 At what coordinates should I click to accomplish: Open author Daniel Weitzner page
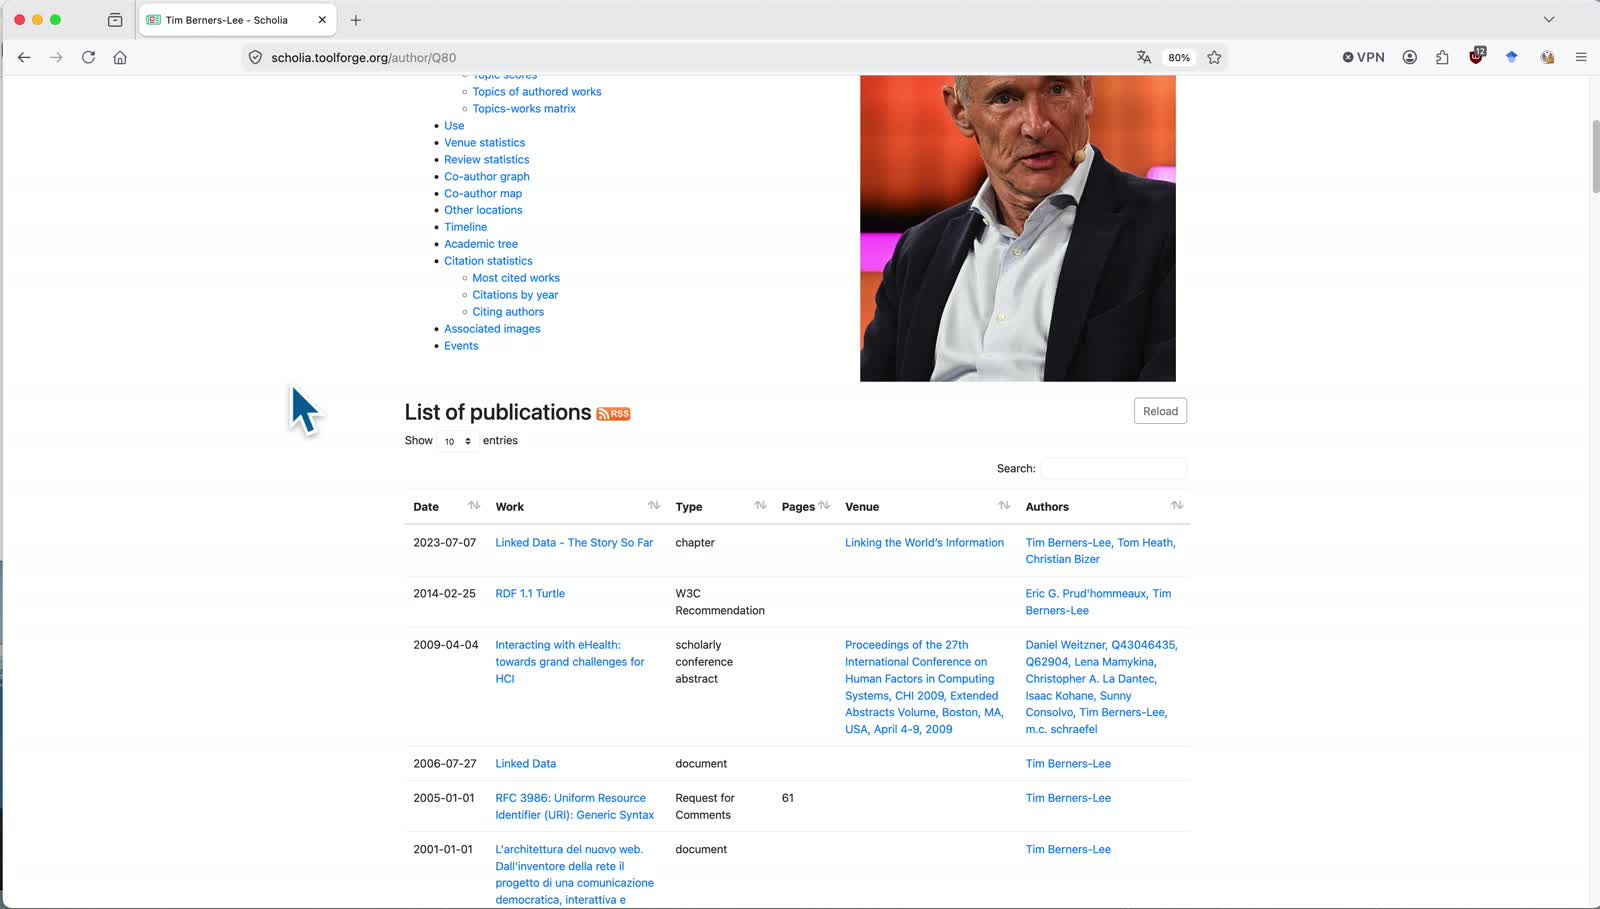tap(1066, 645)
